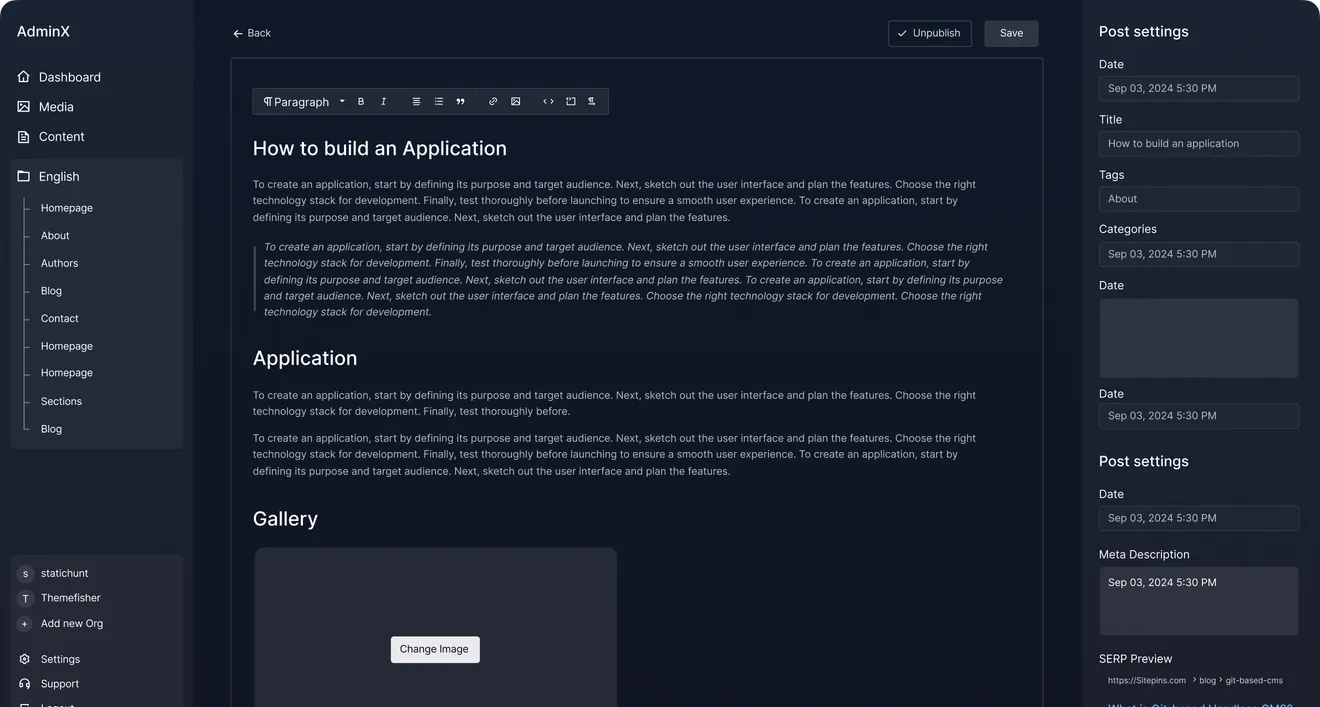Insert a hyperlink via link icon

point(493,102)
